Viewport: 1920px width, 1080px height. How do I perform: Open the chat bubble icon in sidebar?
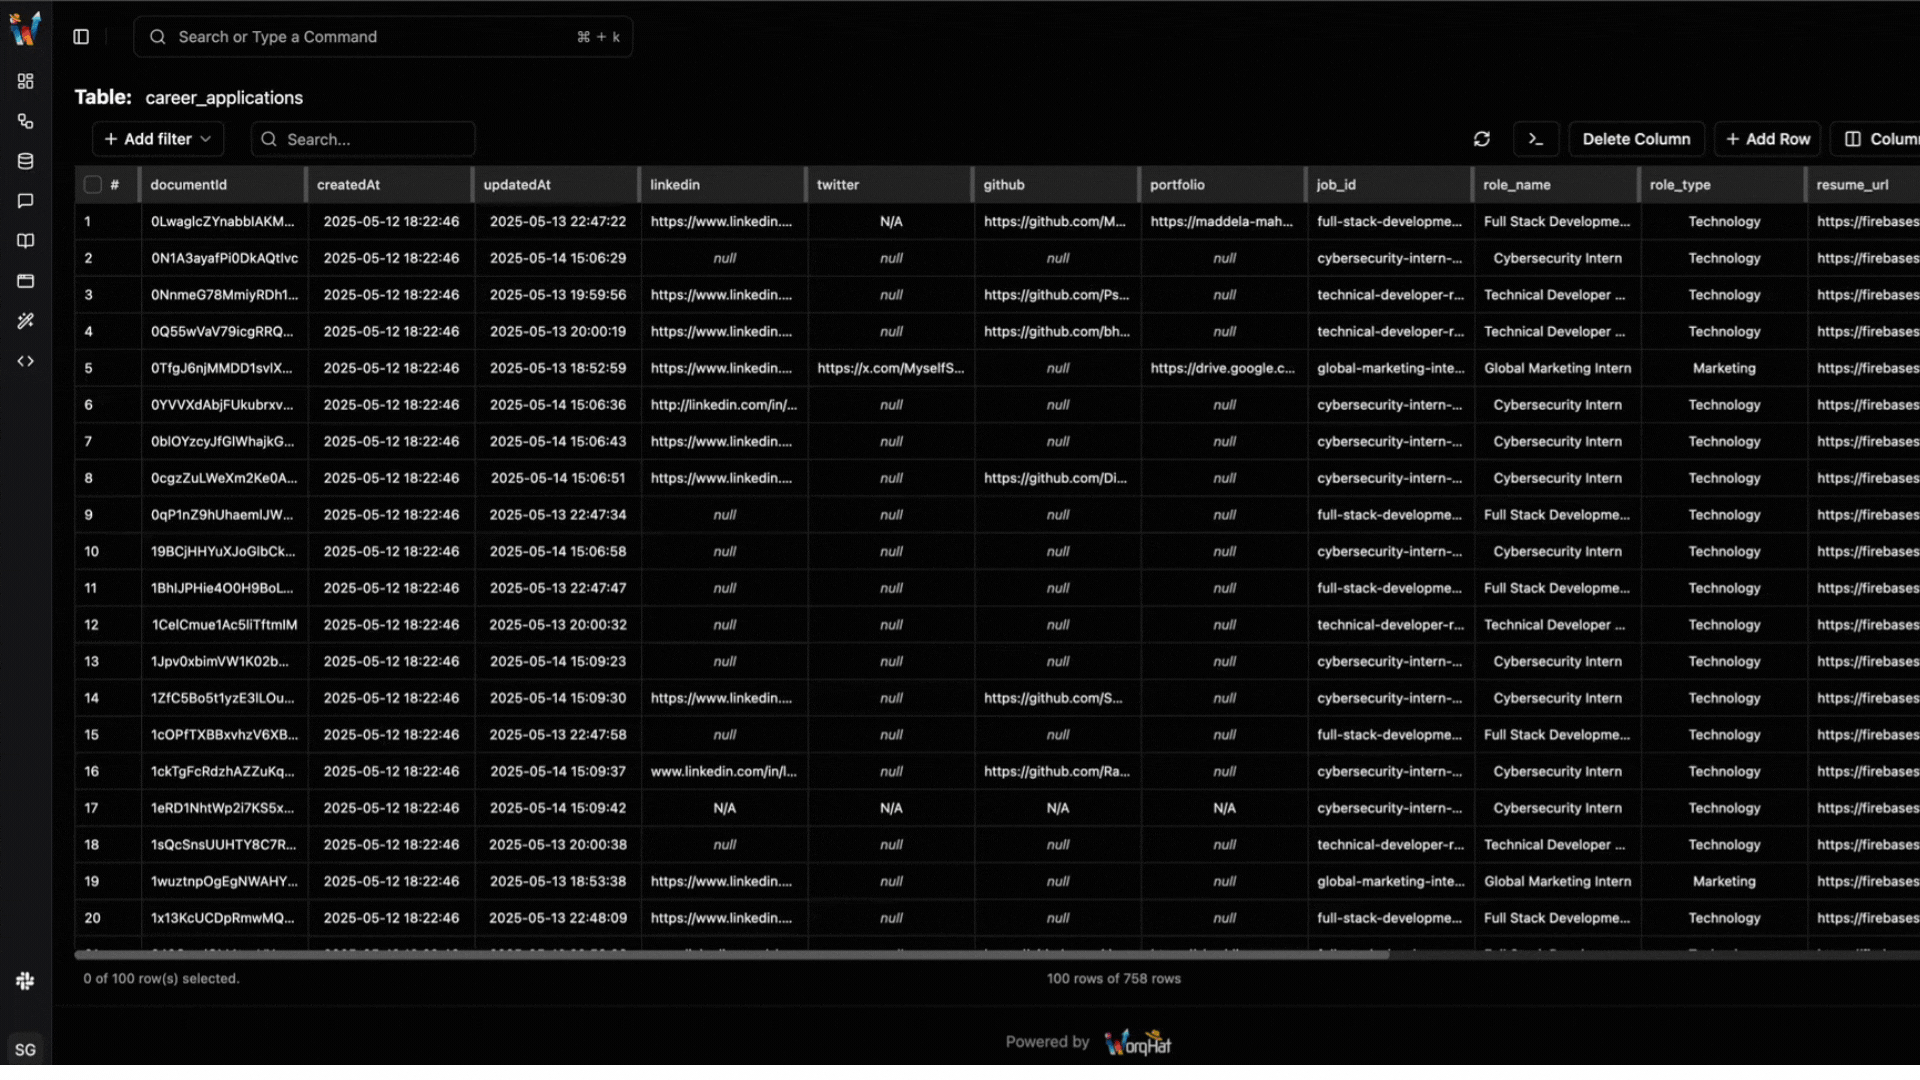tap(26, 201)
